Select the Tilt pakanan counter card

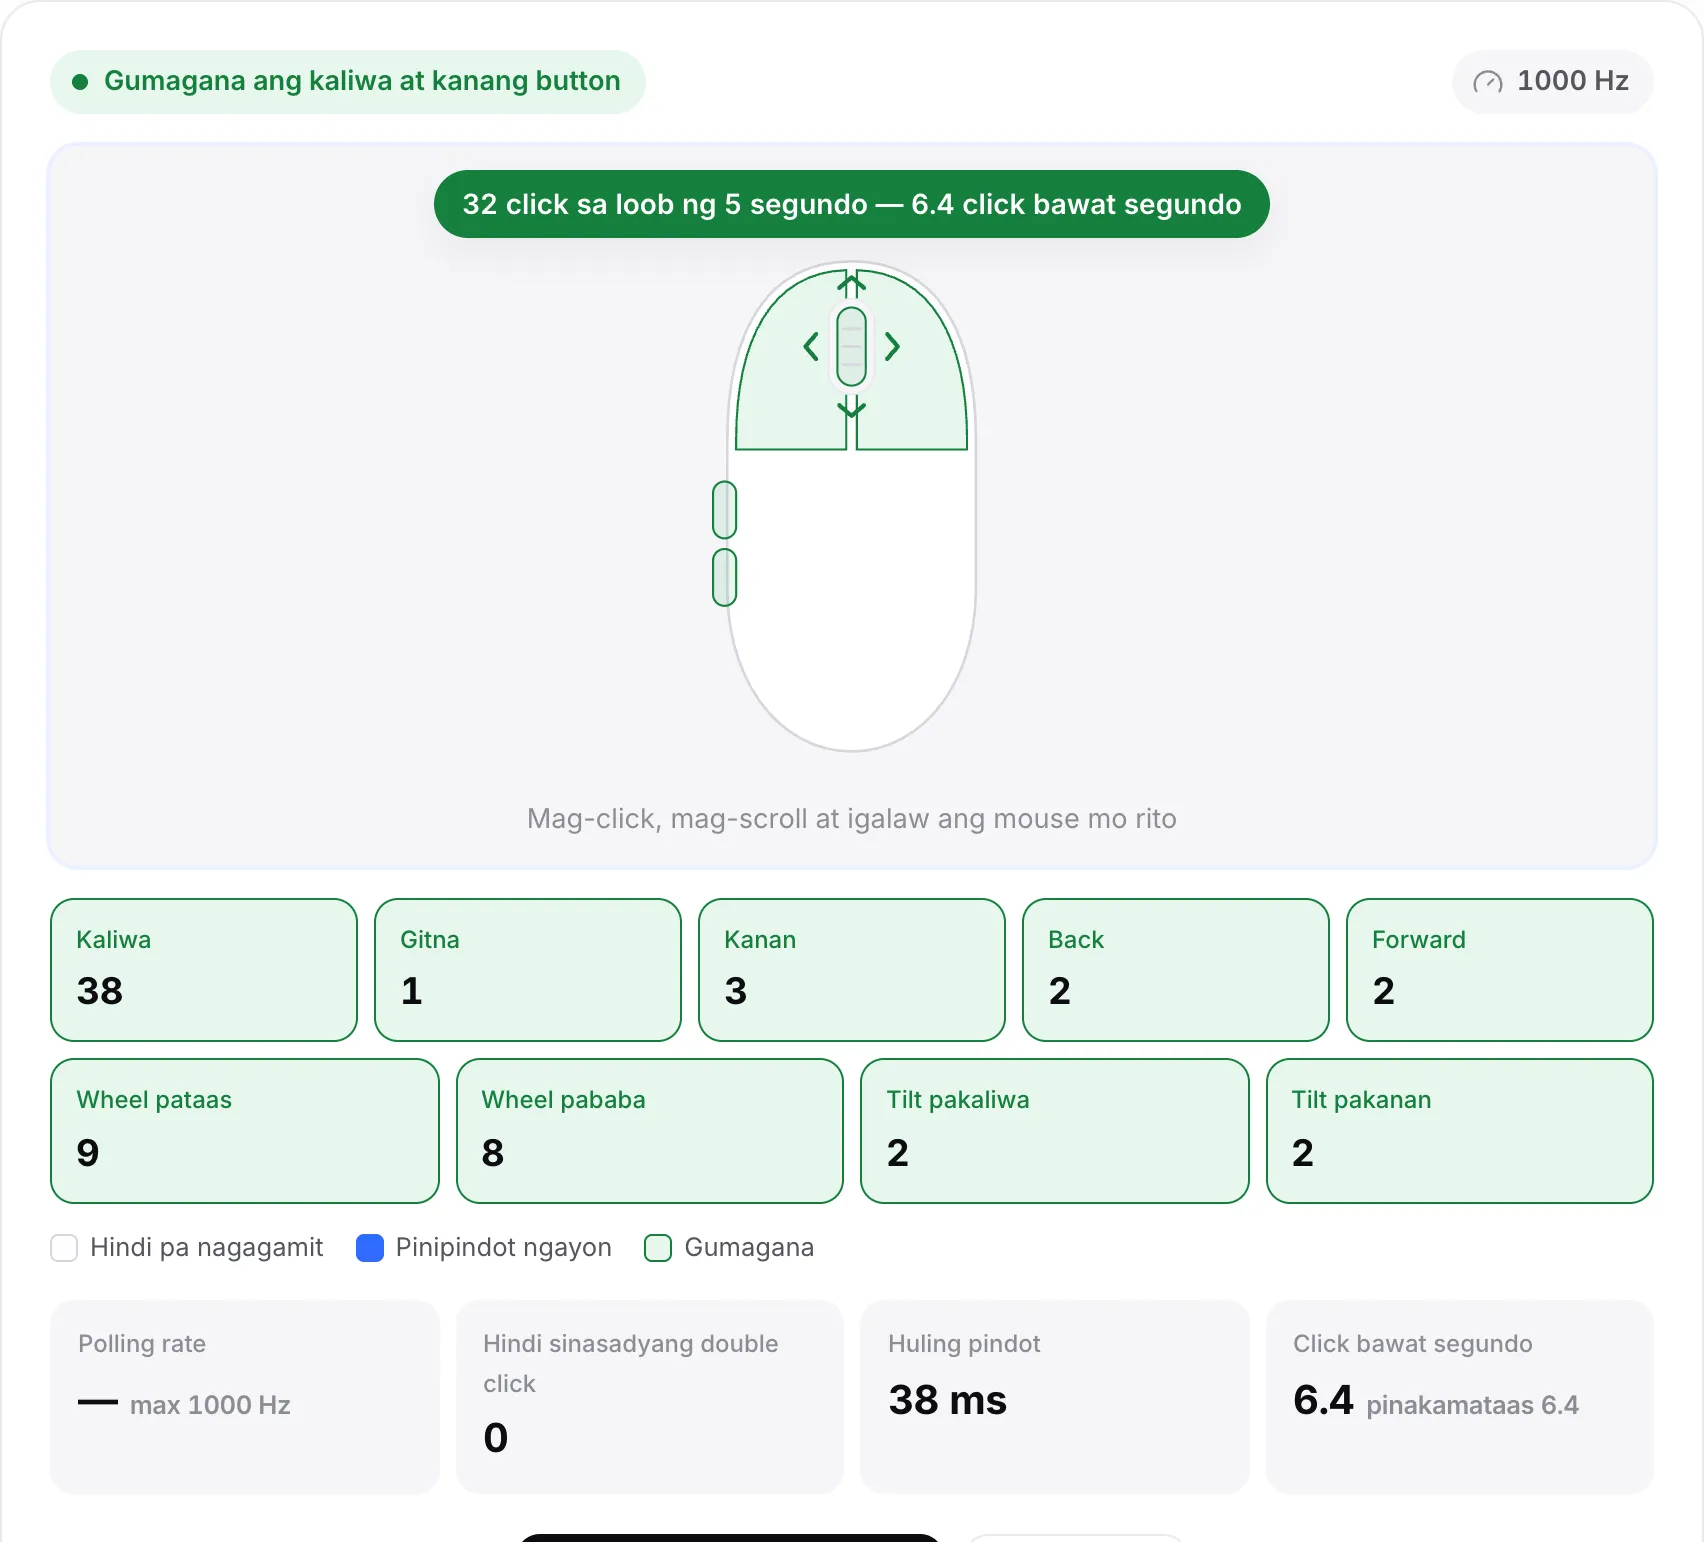(x=1460, y=1131)
